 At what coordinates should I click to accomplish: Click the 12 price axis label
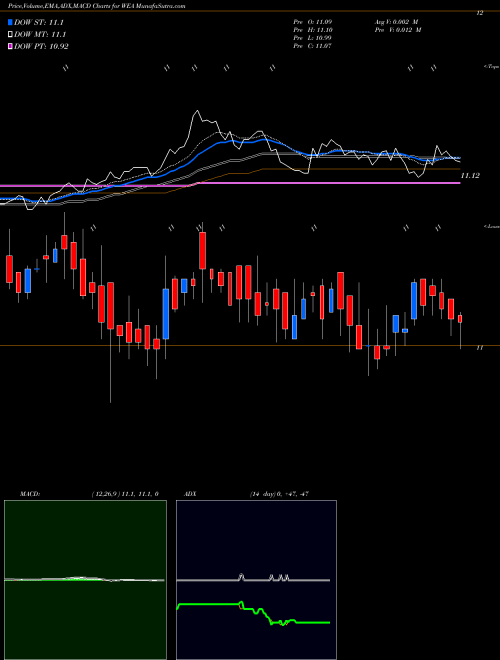[479, 13]
